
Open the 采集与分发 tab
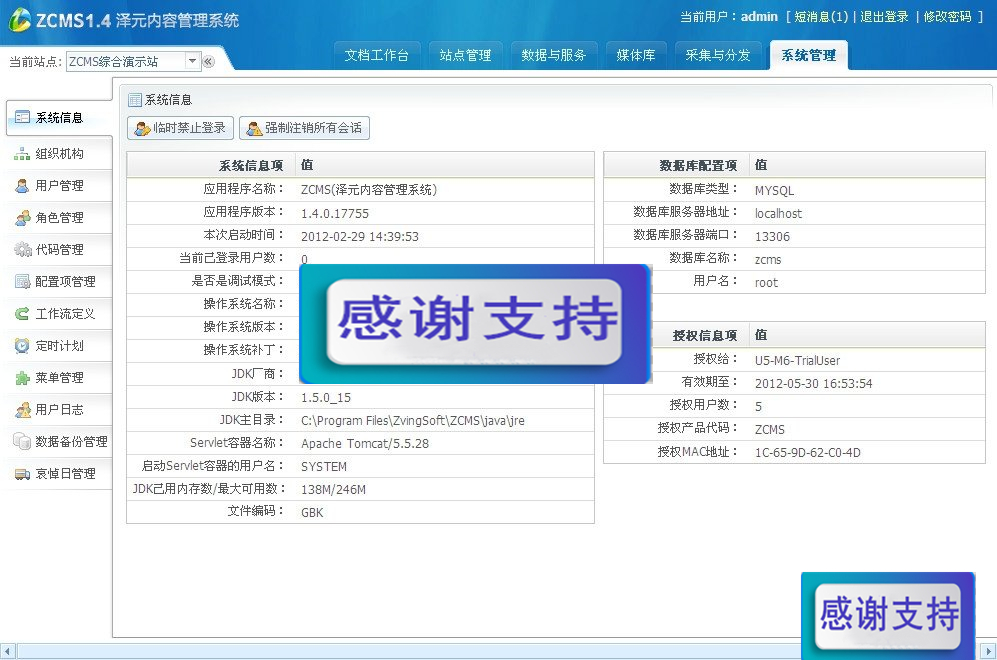[718, 55]
